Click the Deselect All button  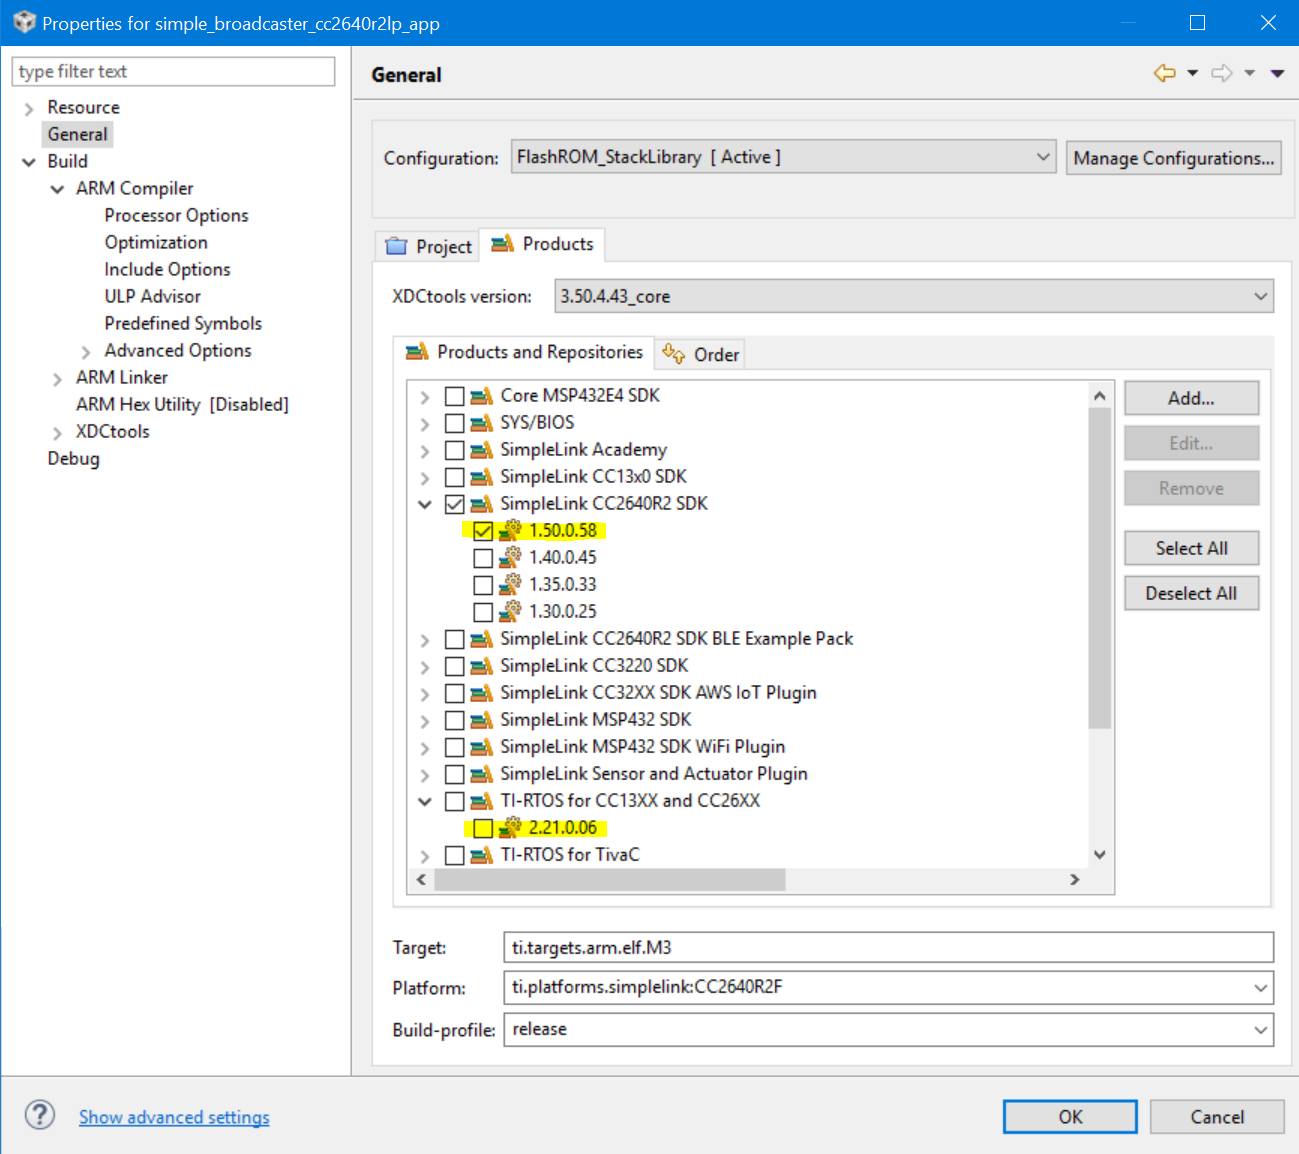point(1191,593)
